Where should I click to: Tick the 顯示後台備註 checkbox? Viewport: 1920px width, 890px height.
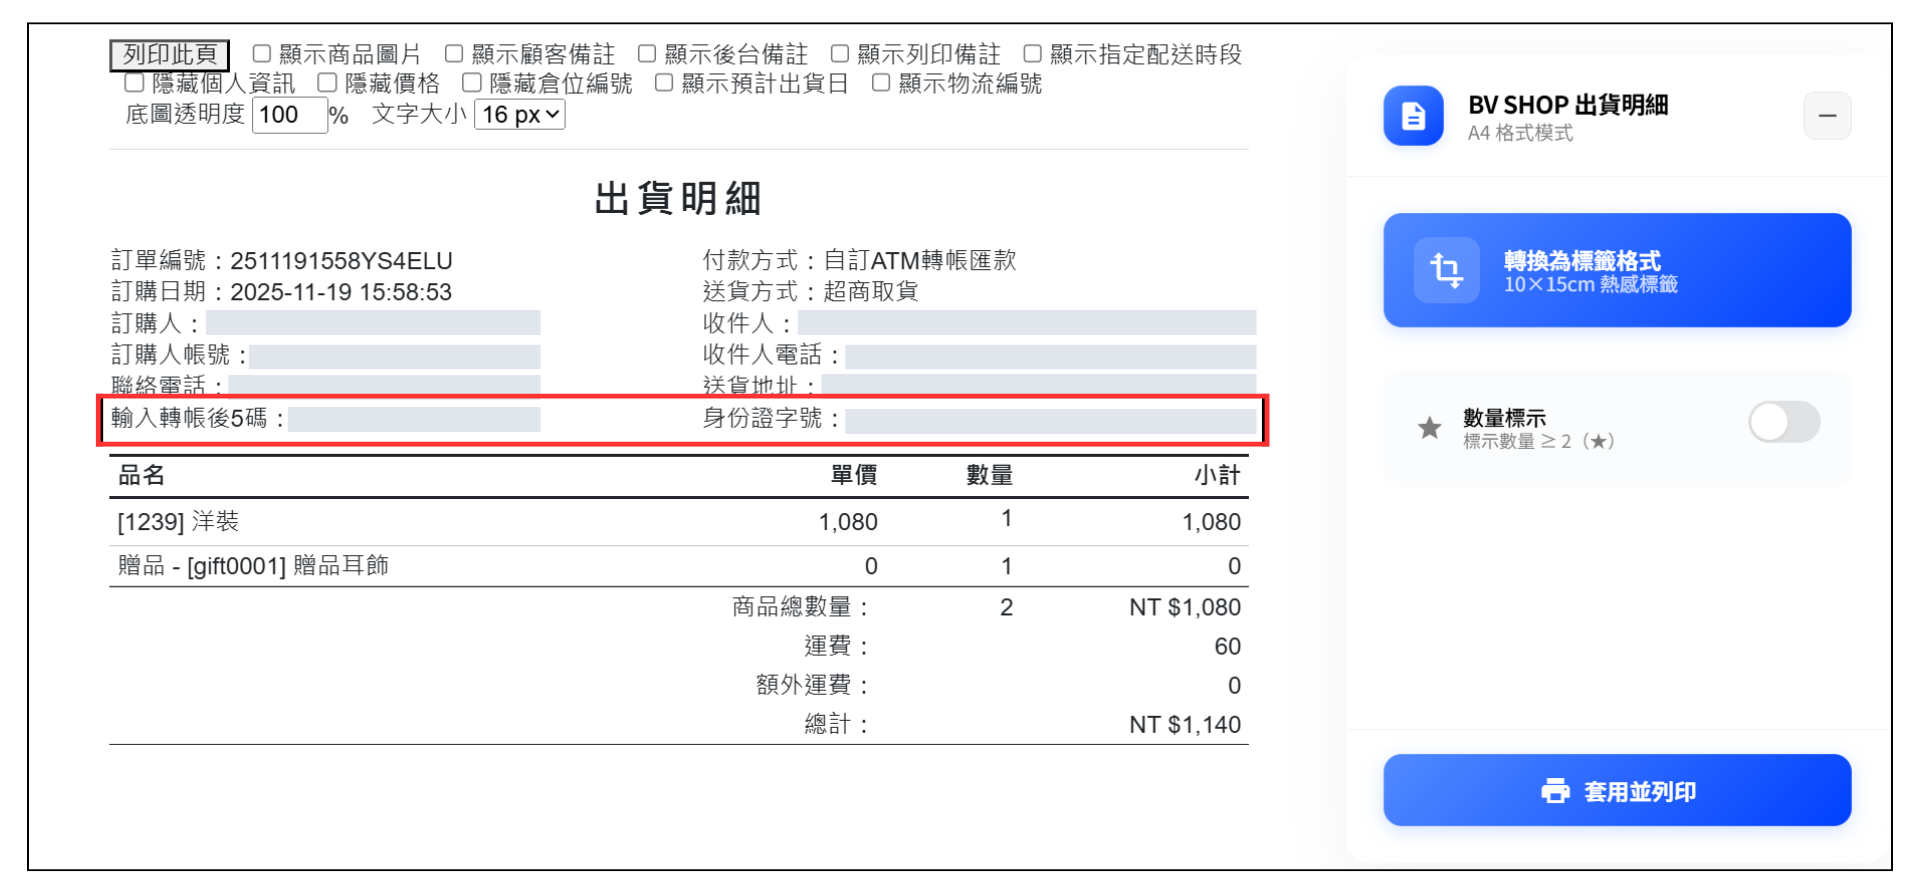tap(647, 54)
